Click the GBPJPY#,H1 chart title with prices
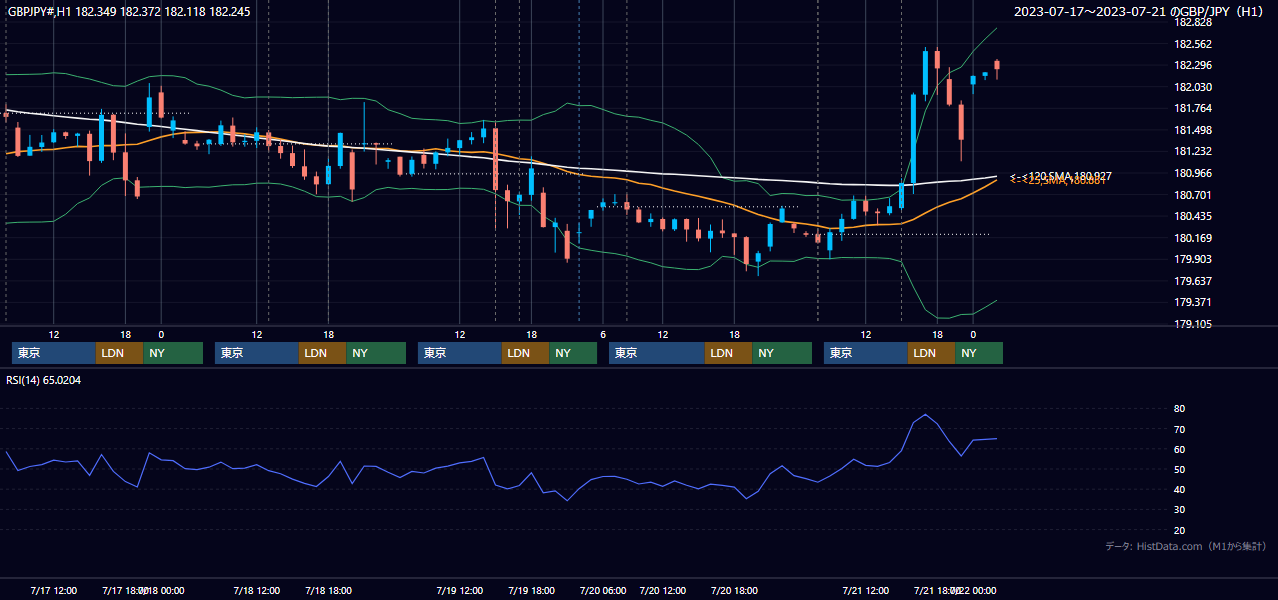The image size is (1278, 600). (129, 11)
